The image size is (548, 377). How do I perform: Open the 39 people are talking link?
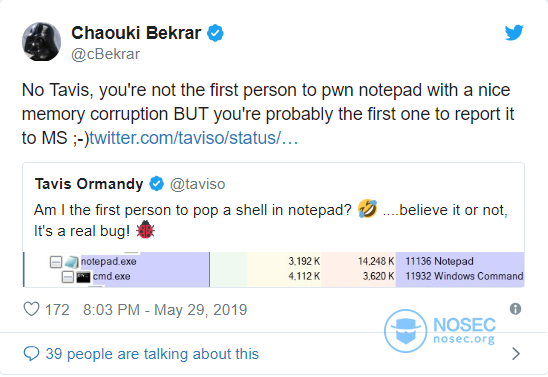[152, 354]
